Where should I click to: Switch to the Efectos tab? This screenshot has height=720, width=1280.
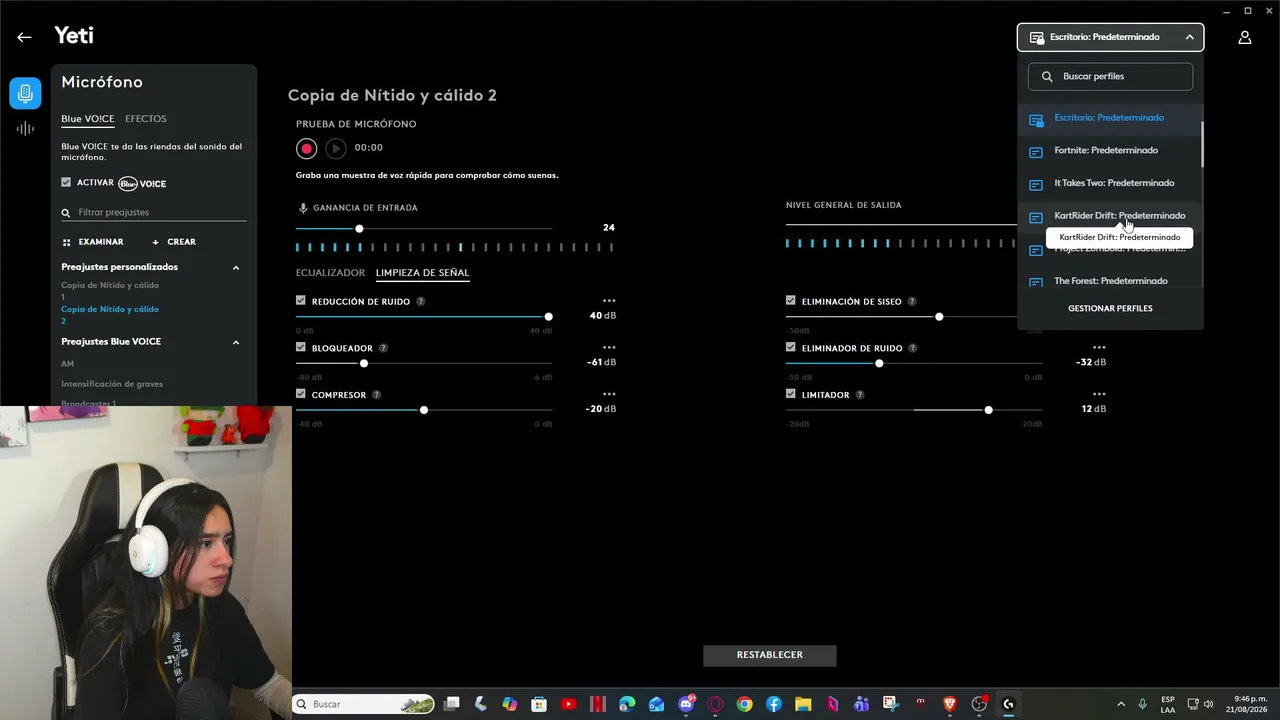point(146,119)
